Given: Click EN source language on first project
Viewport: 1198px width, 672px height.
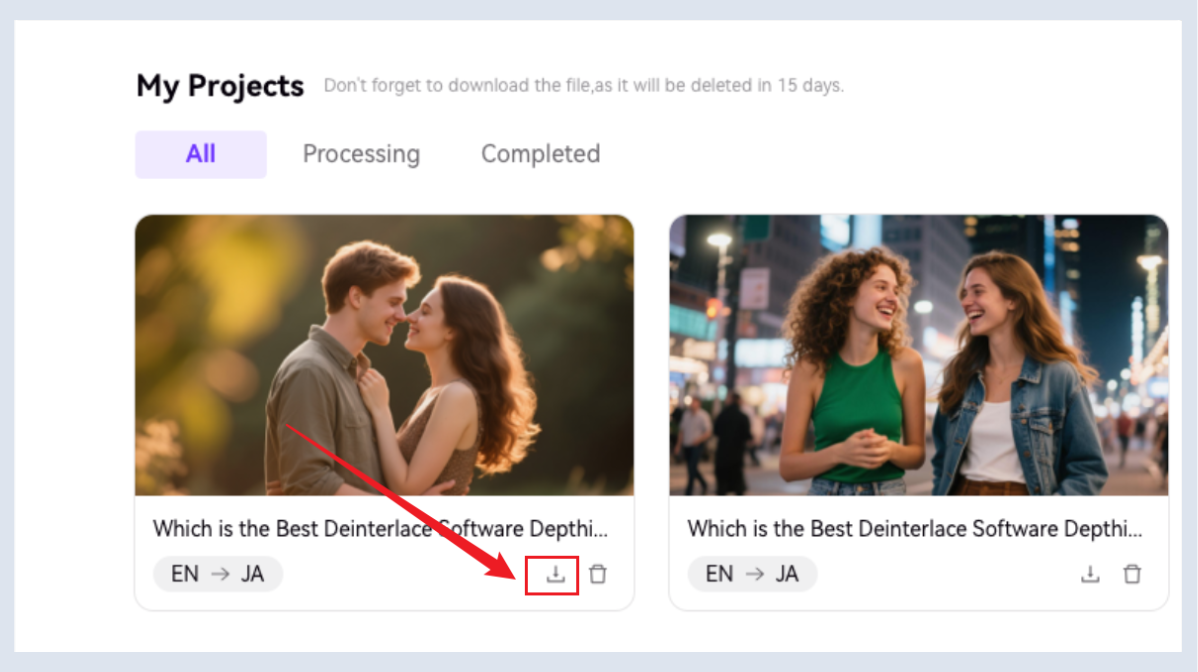Looking at the screenshot, I should coord(185,574).
